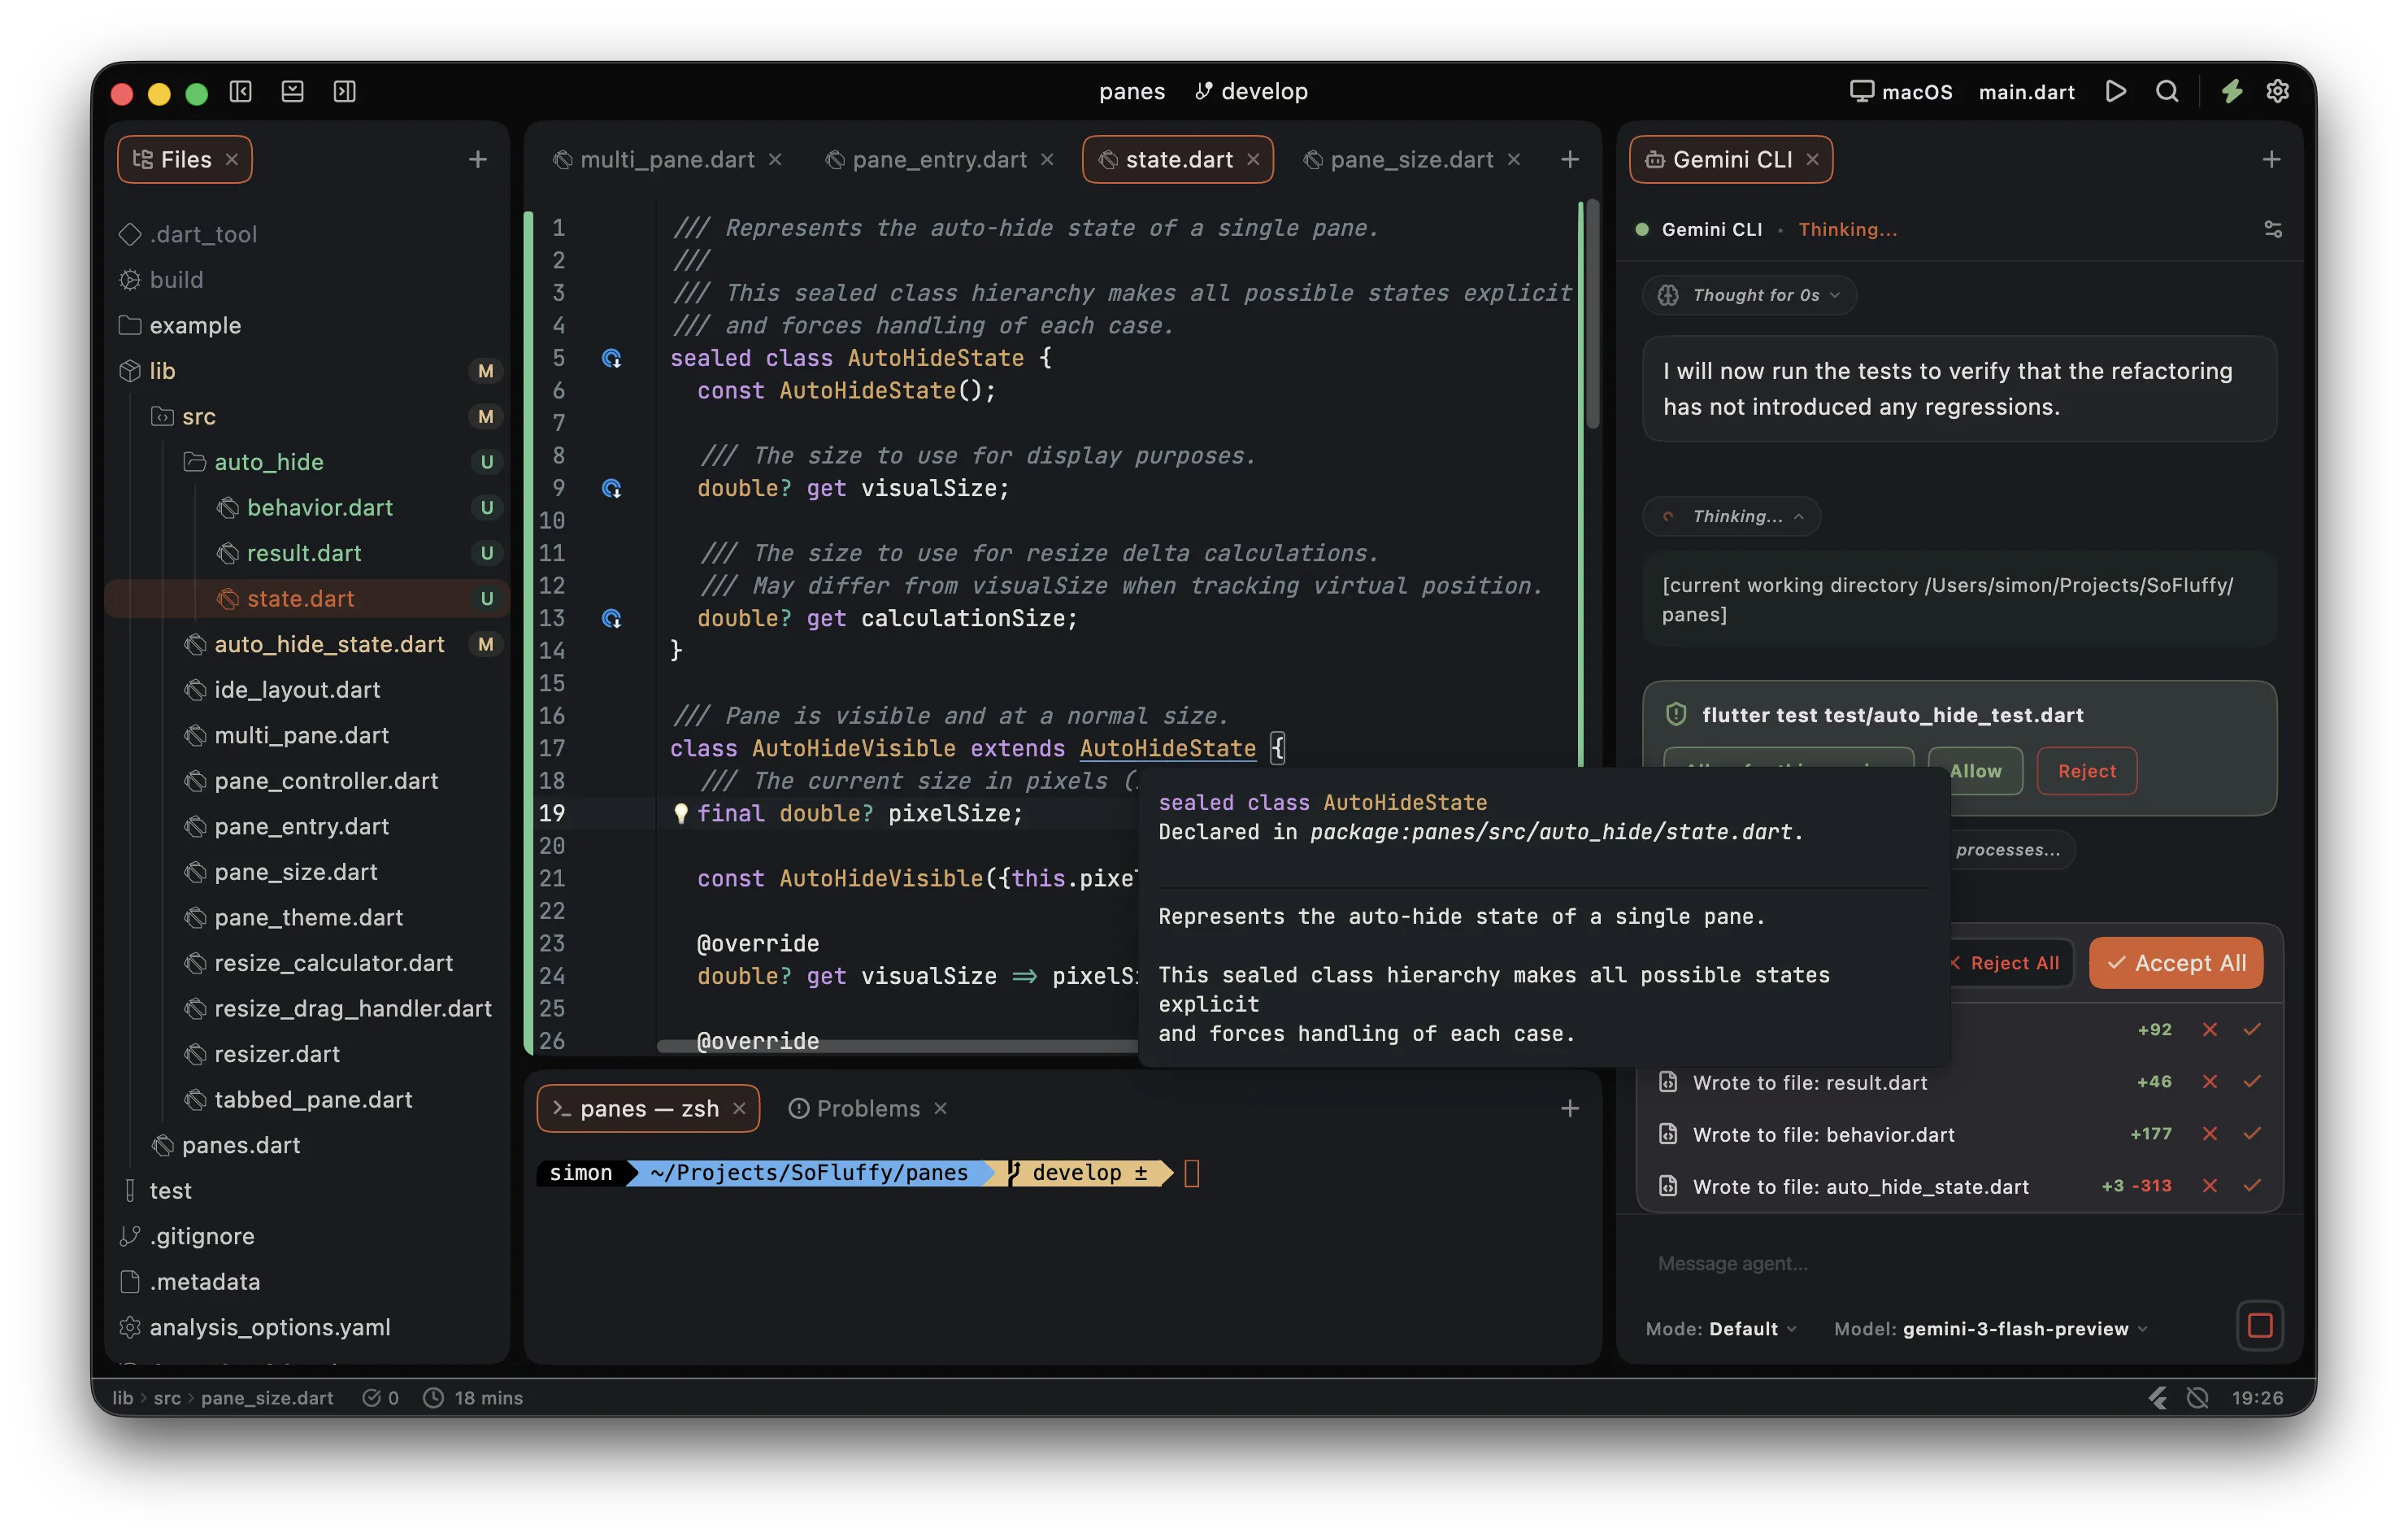Screen dimensions: 2408x1537
Task: Add new terminal tab with plus
Action: tap(1570, 1108)
